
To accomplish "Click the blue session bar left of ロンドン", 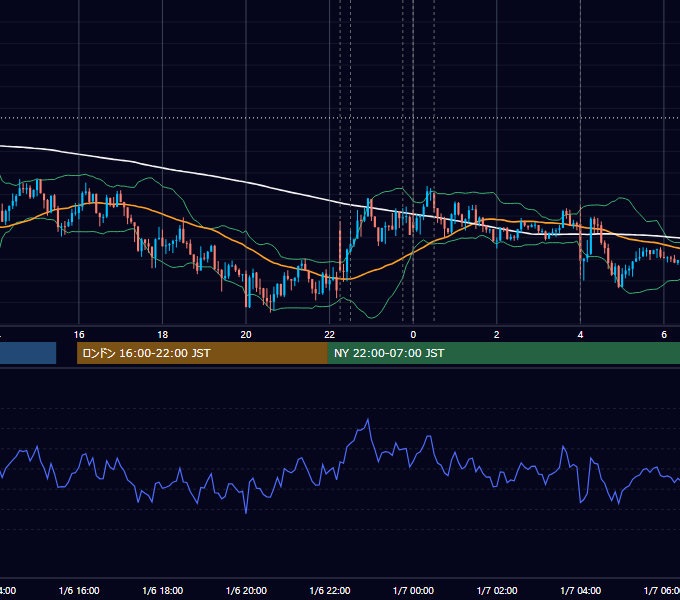I will [x=28, y=353].
